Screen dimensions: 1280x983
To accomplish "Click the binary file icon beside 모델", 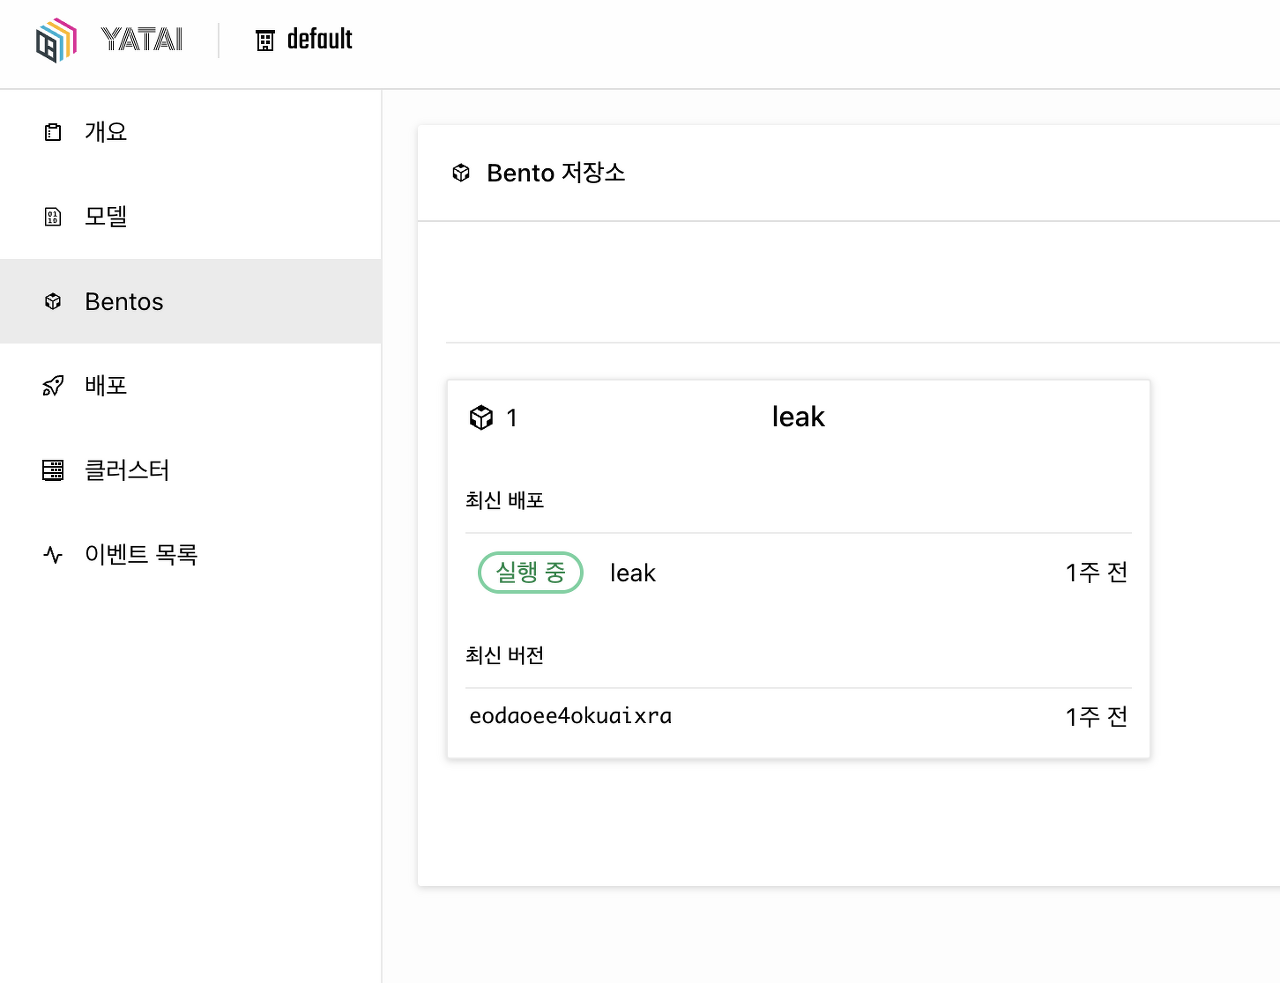I will tap(53, 217).
